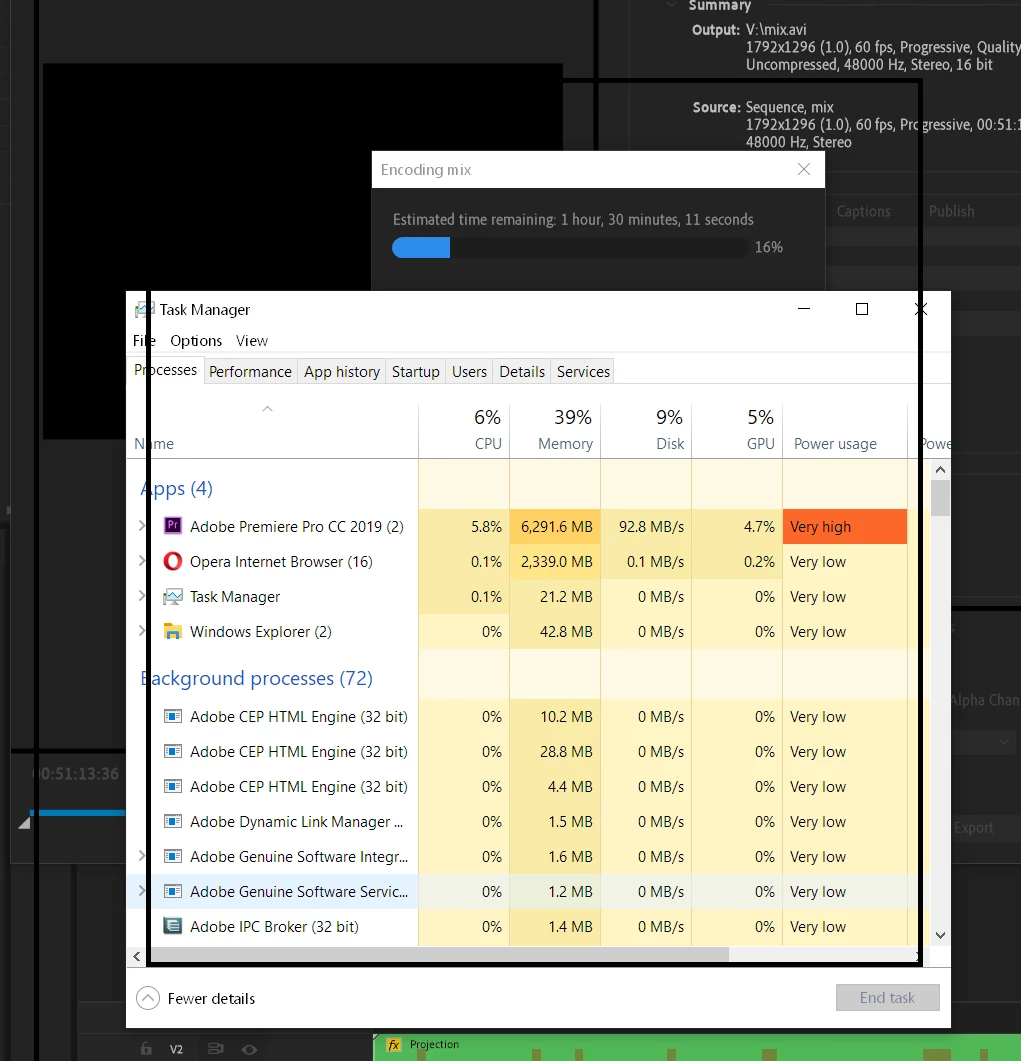Screen dimensions: 1021x1061
Task: Open the View menu in Task Manager
Action: tap(252, 340)
